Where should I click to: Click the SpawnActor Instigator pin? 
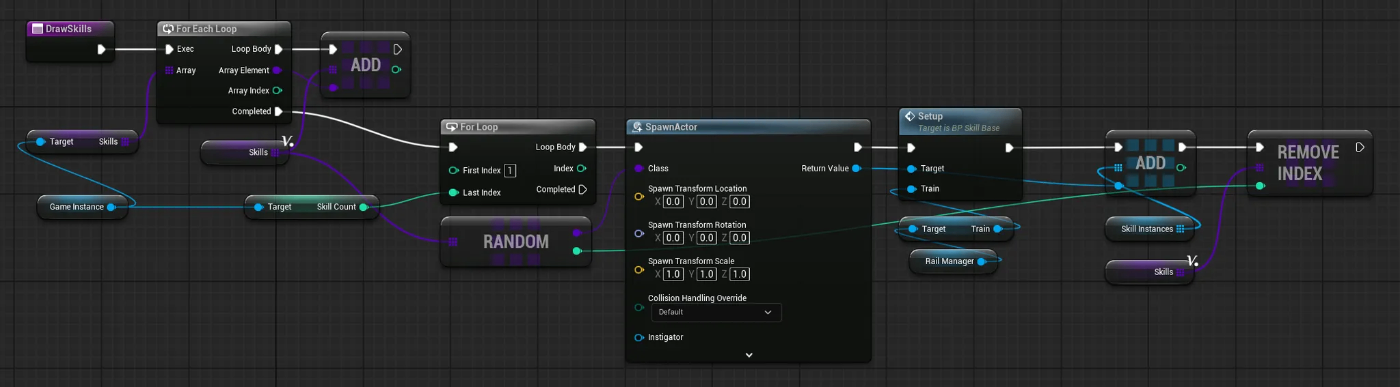click(639, 337)
